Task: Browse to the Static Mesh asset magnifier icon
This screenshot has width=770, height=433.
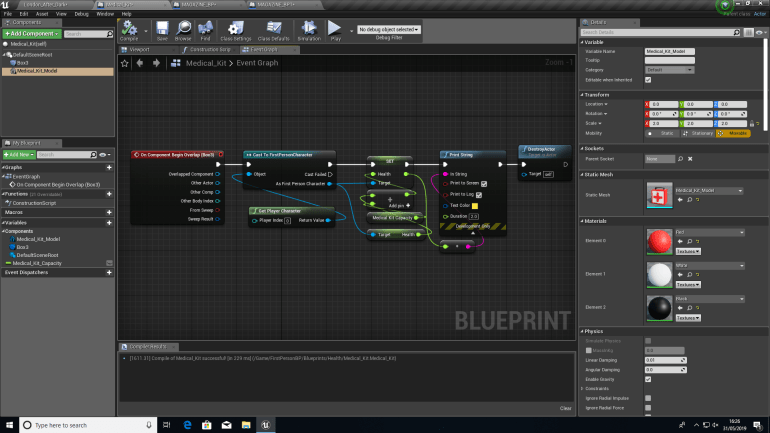Action: (689, 200)
